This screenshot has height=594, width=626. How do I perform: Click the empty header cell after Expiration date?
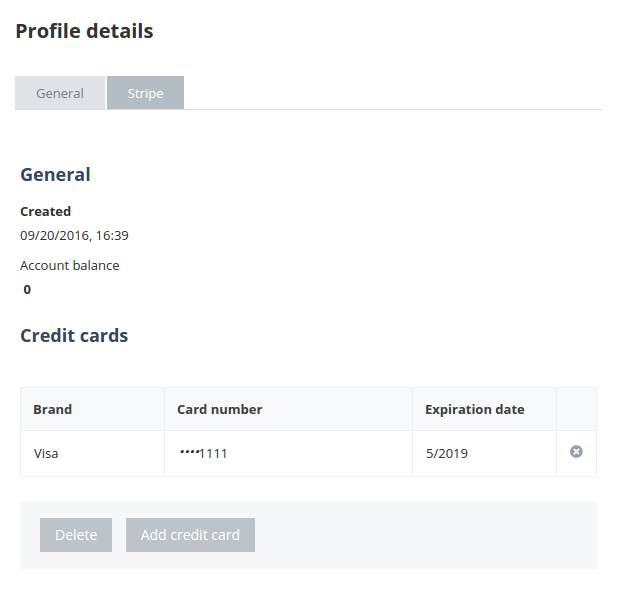[576, 409]
